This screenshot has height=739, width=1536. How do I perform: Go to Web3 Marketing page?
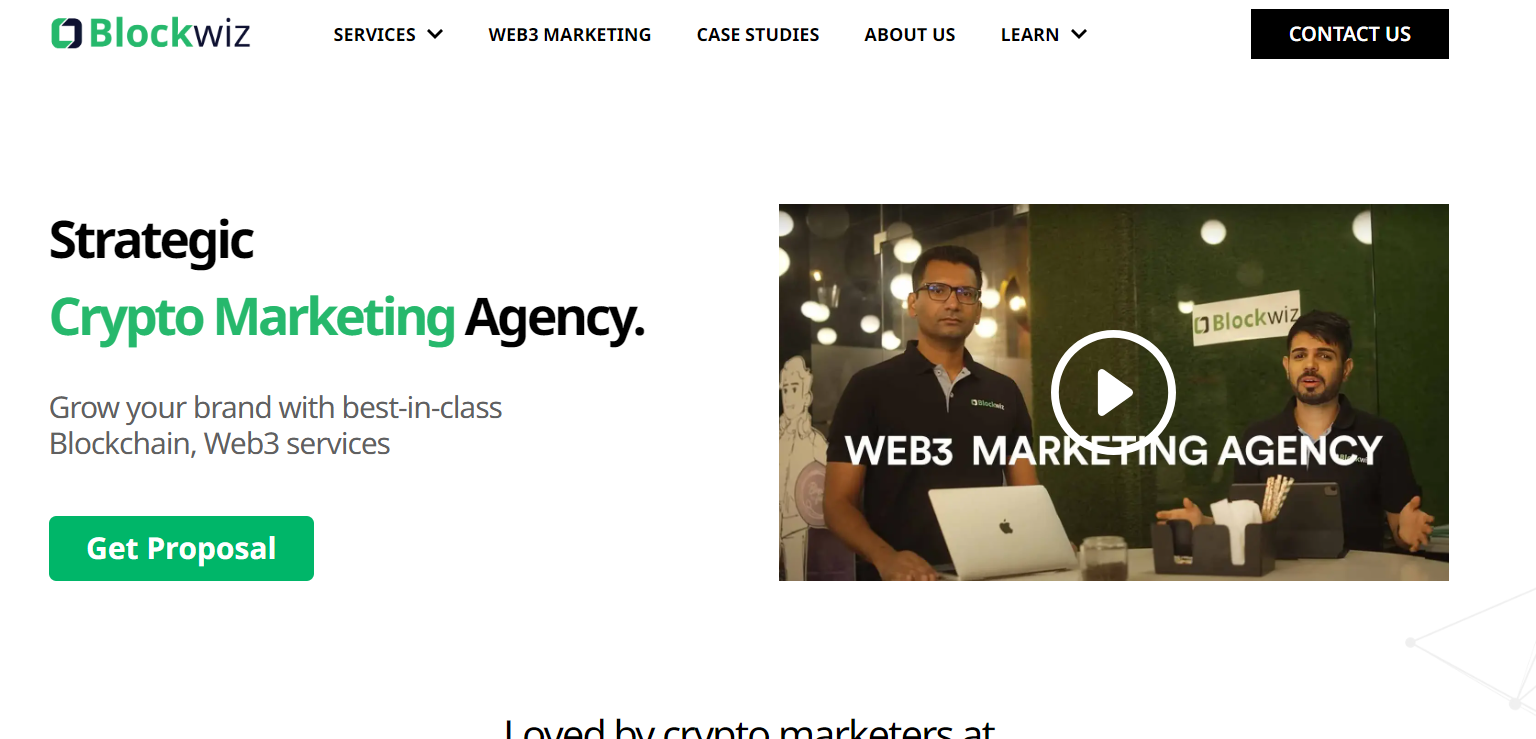pos(570,35)
